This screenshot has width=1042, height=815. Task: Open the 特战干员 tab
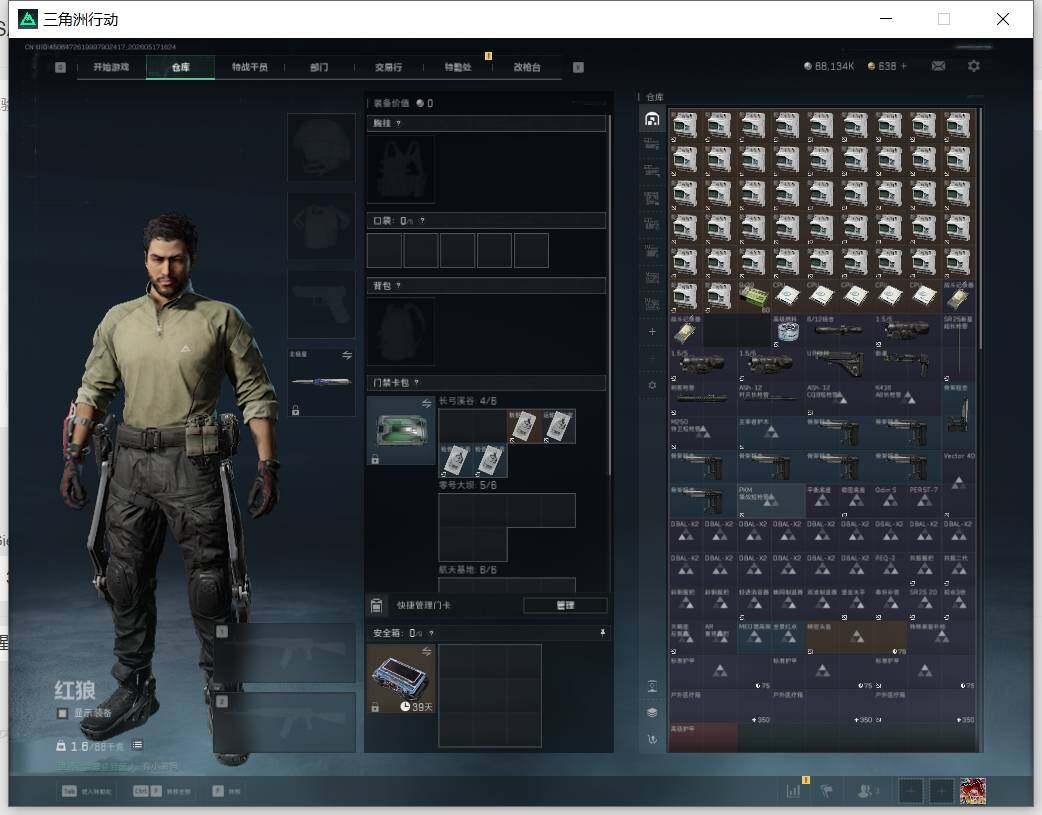pos(250,67)
